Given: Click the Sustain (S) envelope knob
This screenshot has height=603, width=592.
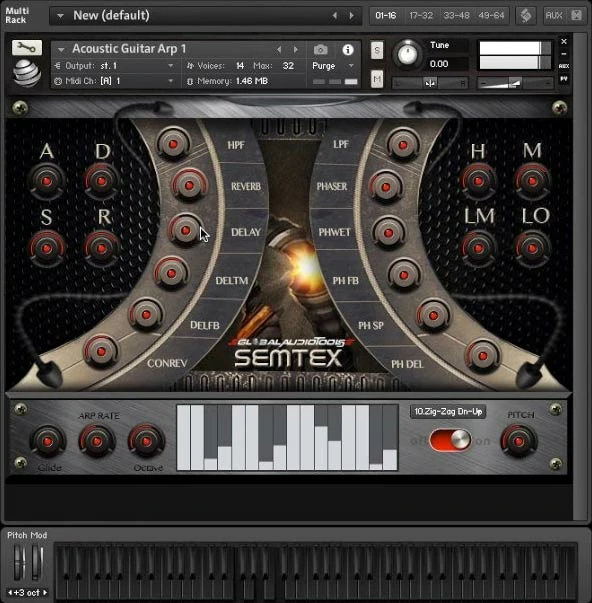Looking at the screenshot, I should point(47,248).
